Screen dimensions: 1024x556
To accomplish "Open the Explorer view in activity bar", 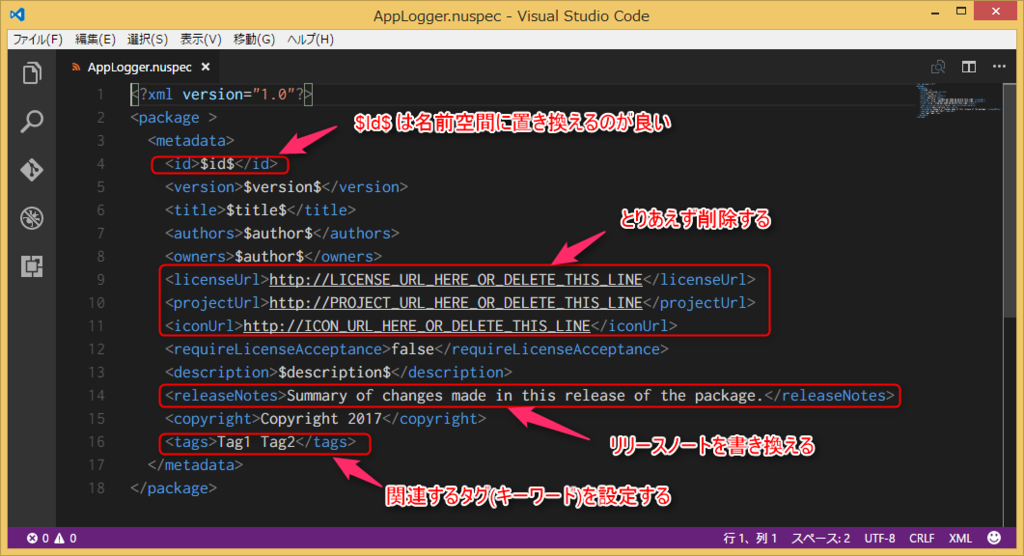I will (x=31, y=73).
